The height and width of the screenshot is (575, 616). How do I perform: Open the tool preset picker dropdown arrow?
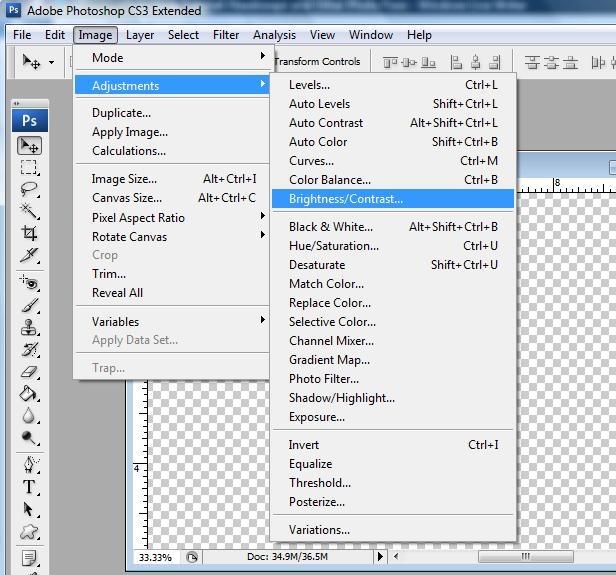coord(51,62)
